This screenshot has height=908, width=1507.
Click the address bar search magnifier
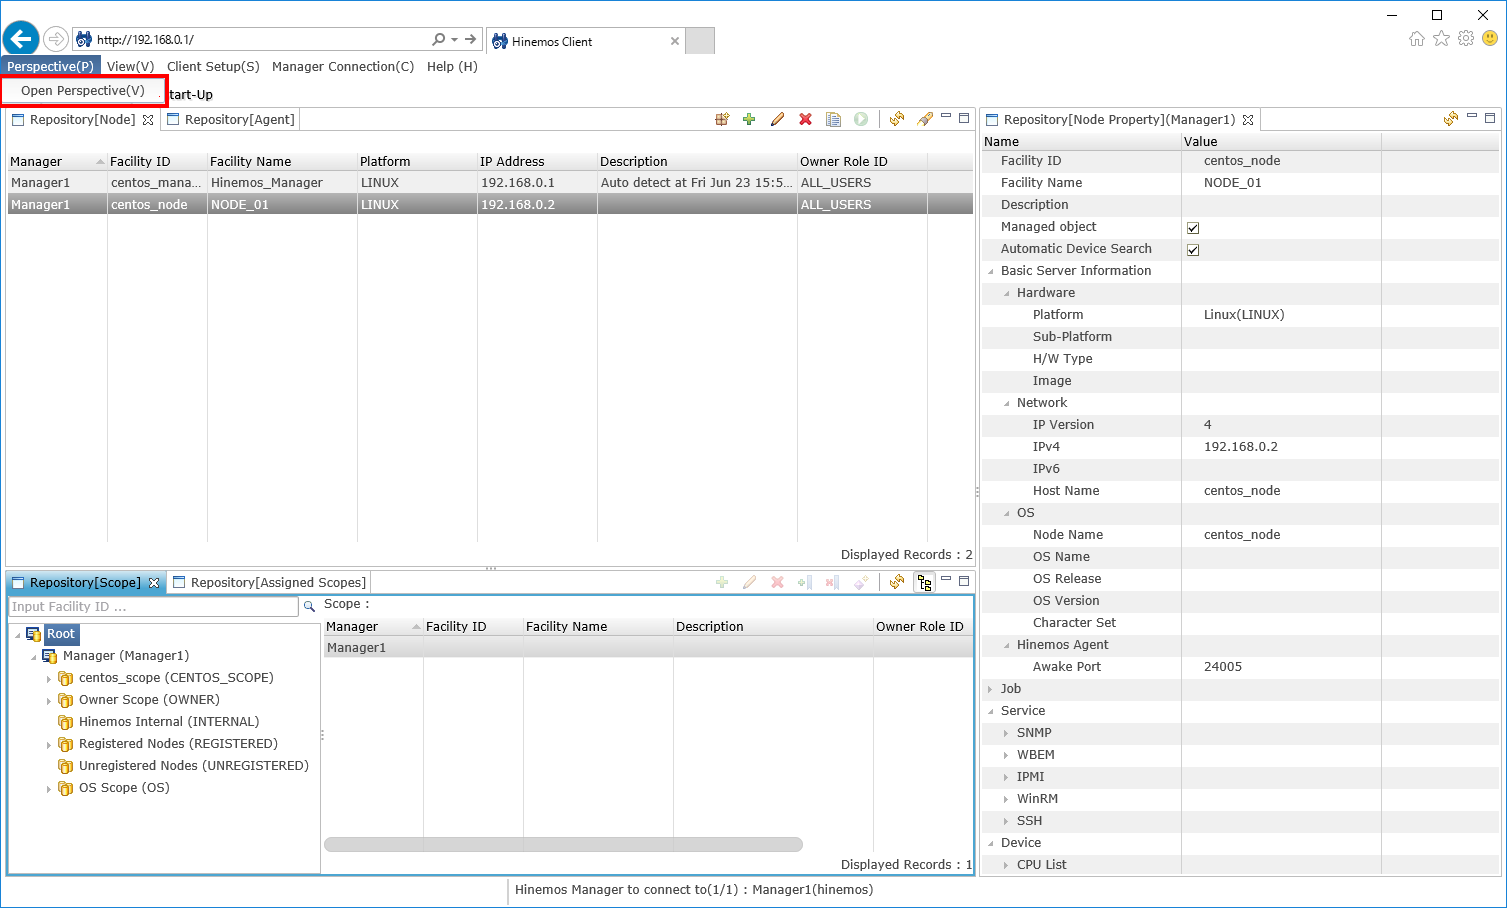(438, 40)
